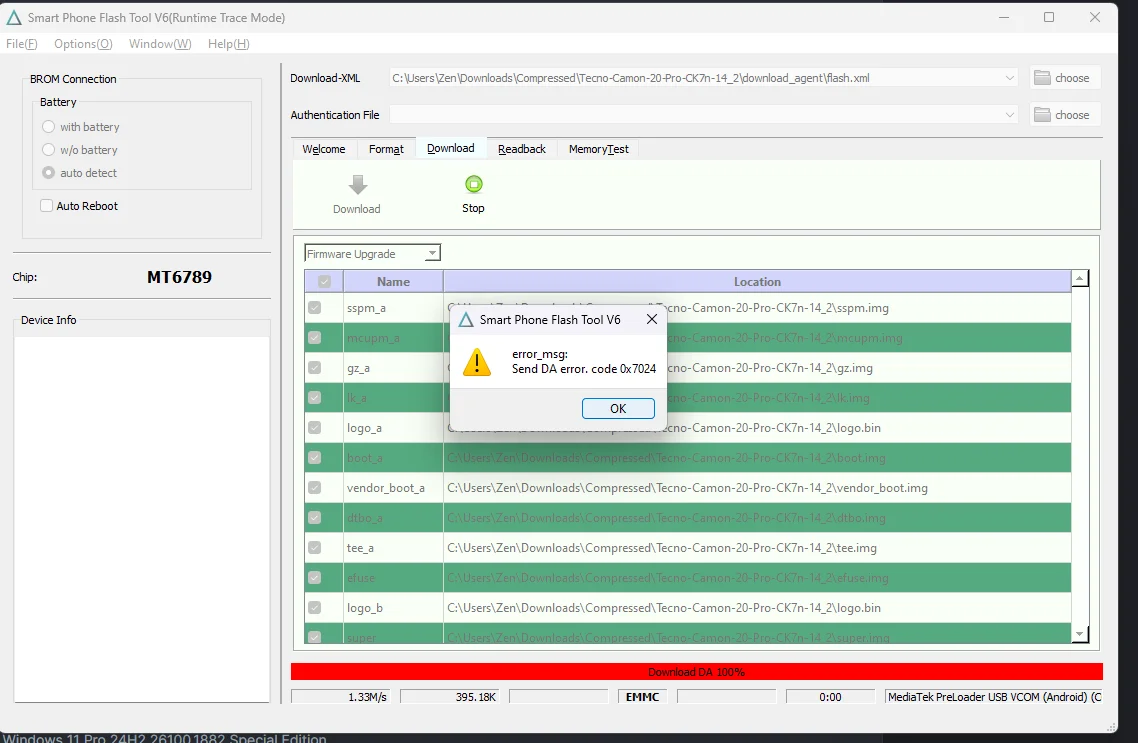1138x743 pixels.
Task: Click the Download arrow icon
Action: click(x=358, y=185)
